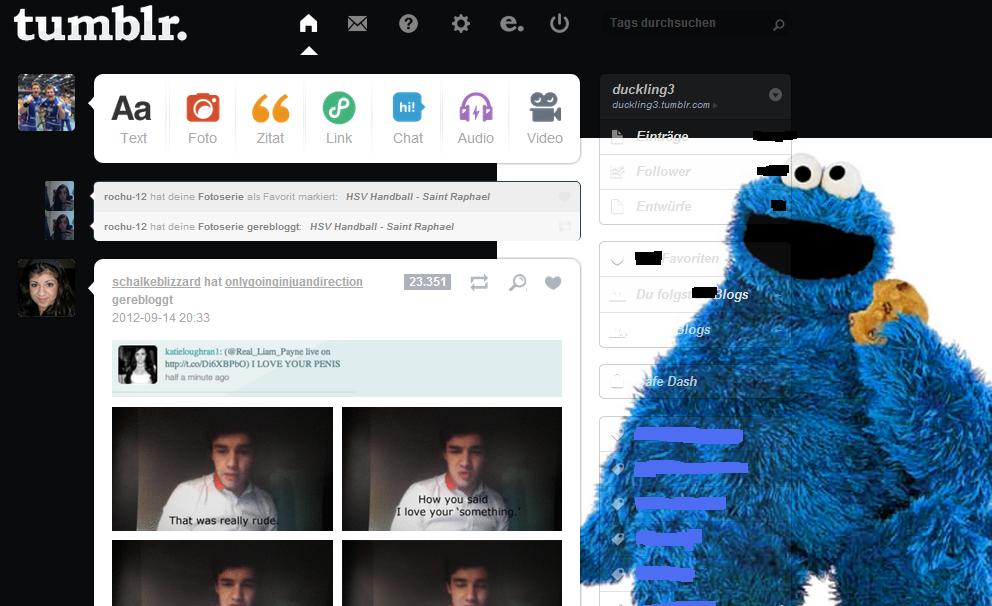
Task: Show the 23.351 notes count
Action: click(427, 281)
